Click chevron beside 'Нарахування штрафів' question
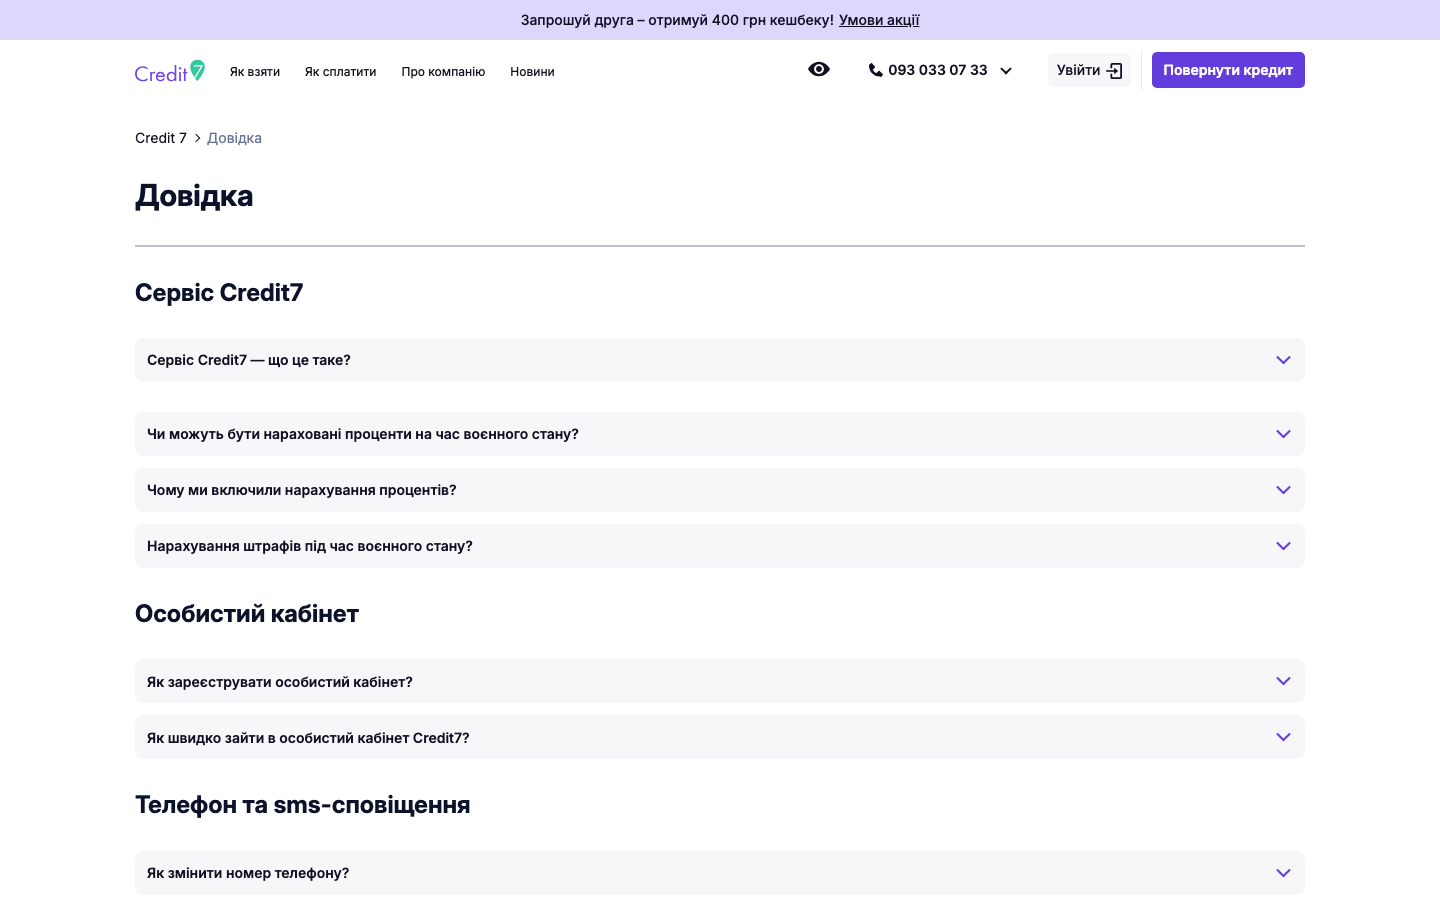1440x900 pixels. pyautogui.click(x=1283, y=546)
